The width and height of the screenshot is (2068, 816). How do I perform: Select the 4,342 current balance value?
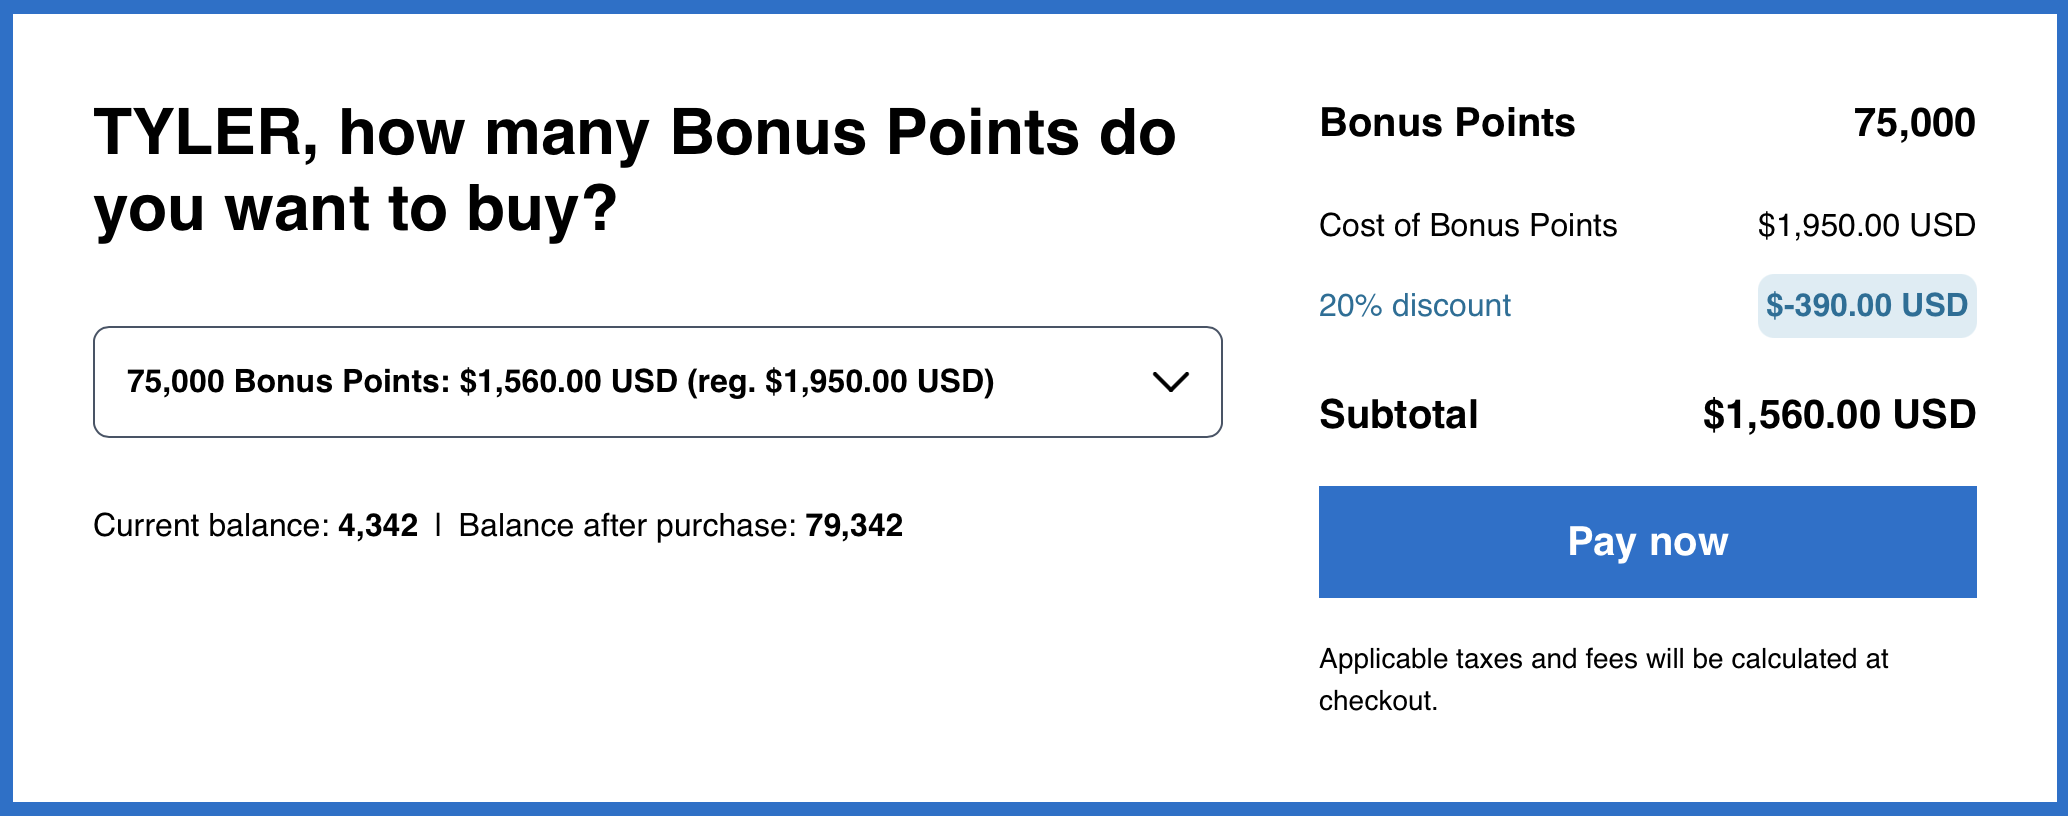coord(378,525)
